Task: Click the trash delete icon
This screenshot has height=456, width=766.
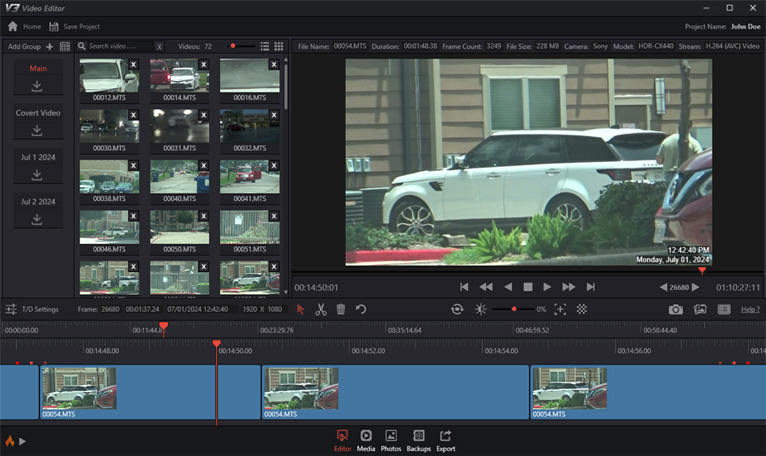Action: click(341, 309)
